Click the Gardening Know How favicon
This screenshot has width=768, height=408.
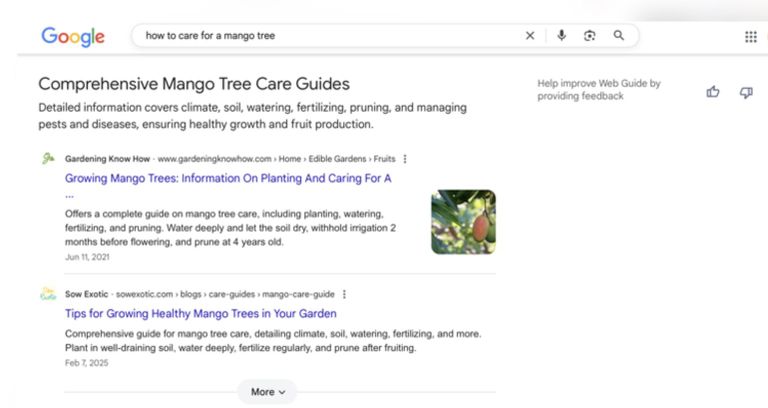pyautogui.click(x=48, y=158)
